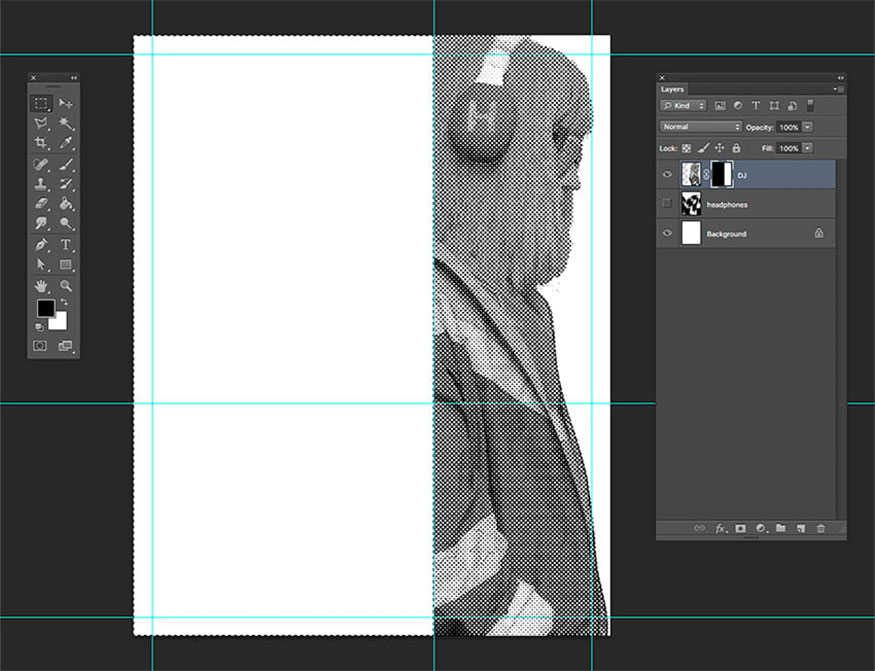The width and height of the screenshot is (875, 671).
Task: Select the Magic Wand tool
Action: tap(66, 124)
